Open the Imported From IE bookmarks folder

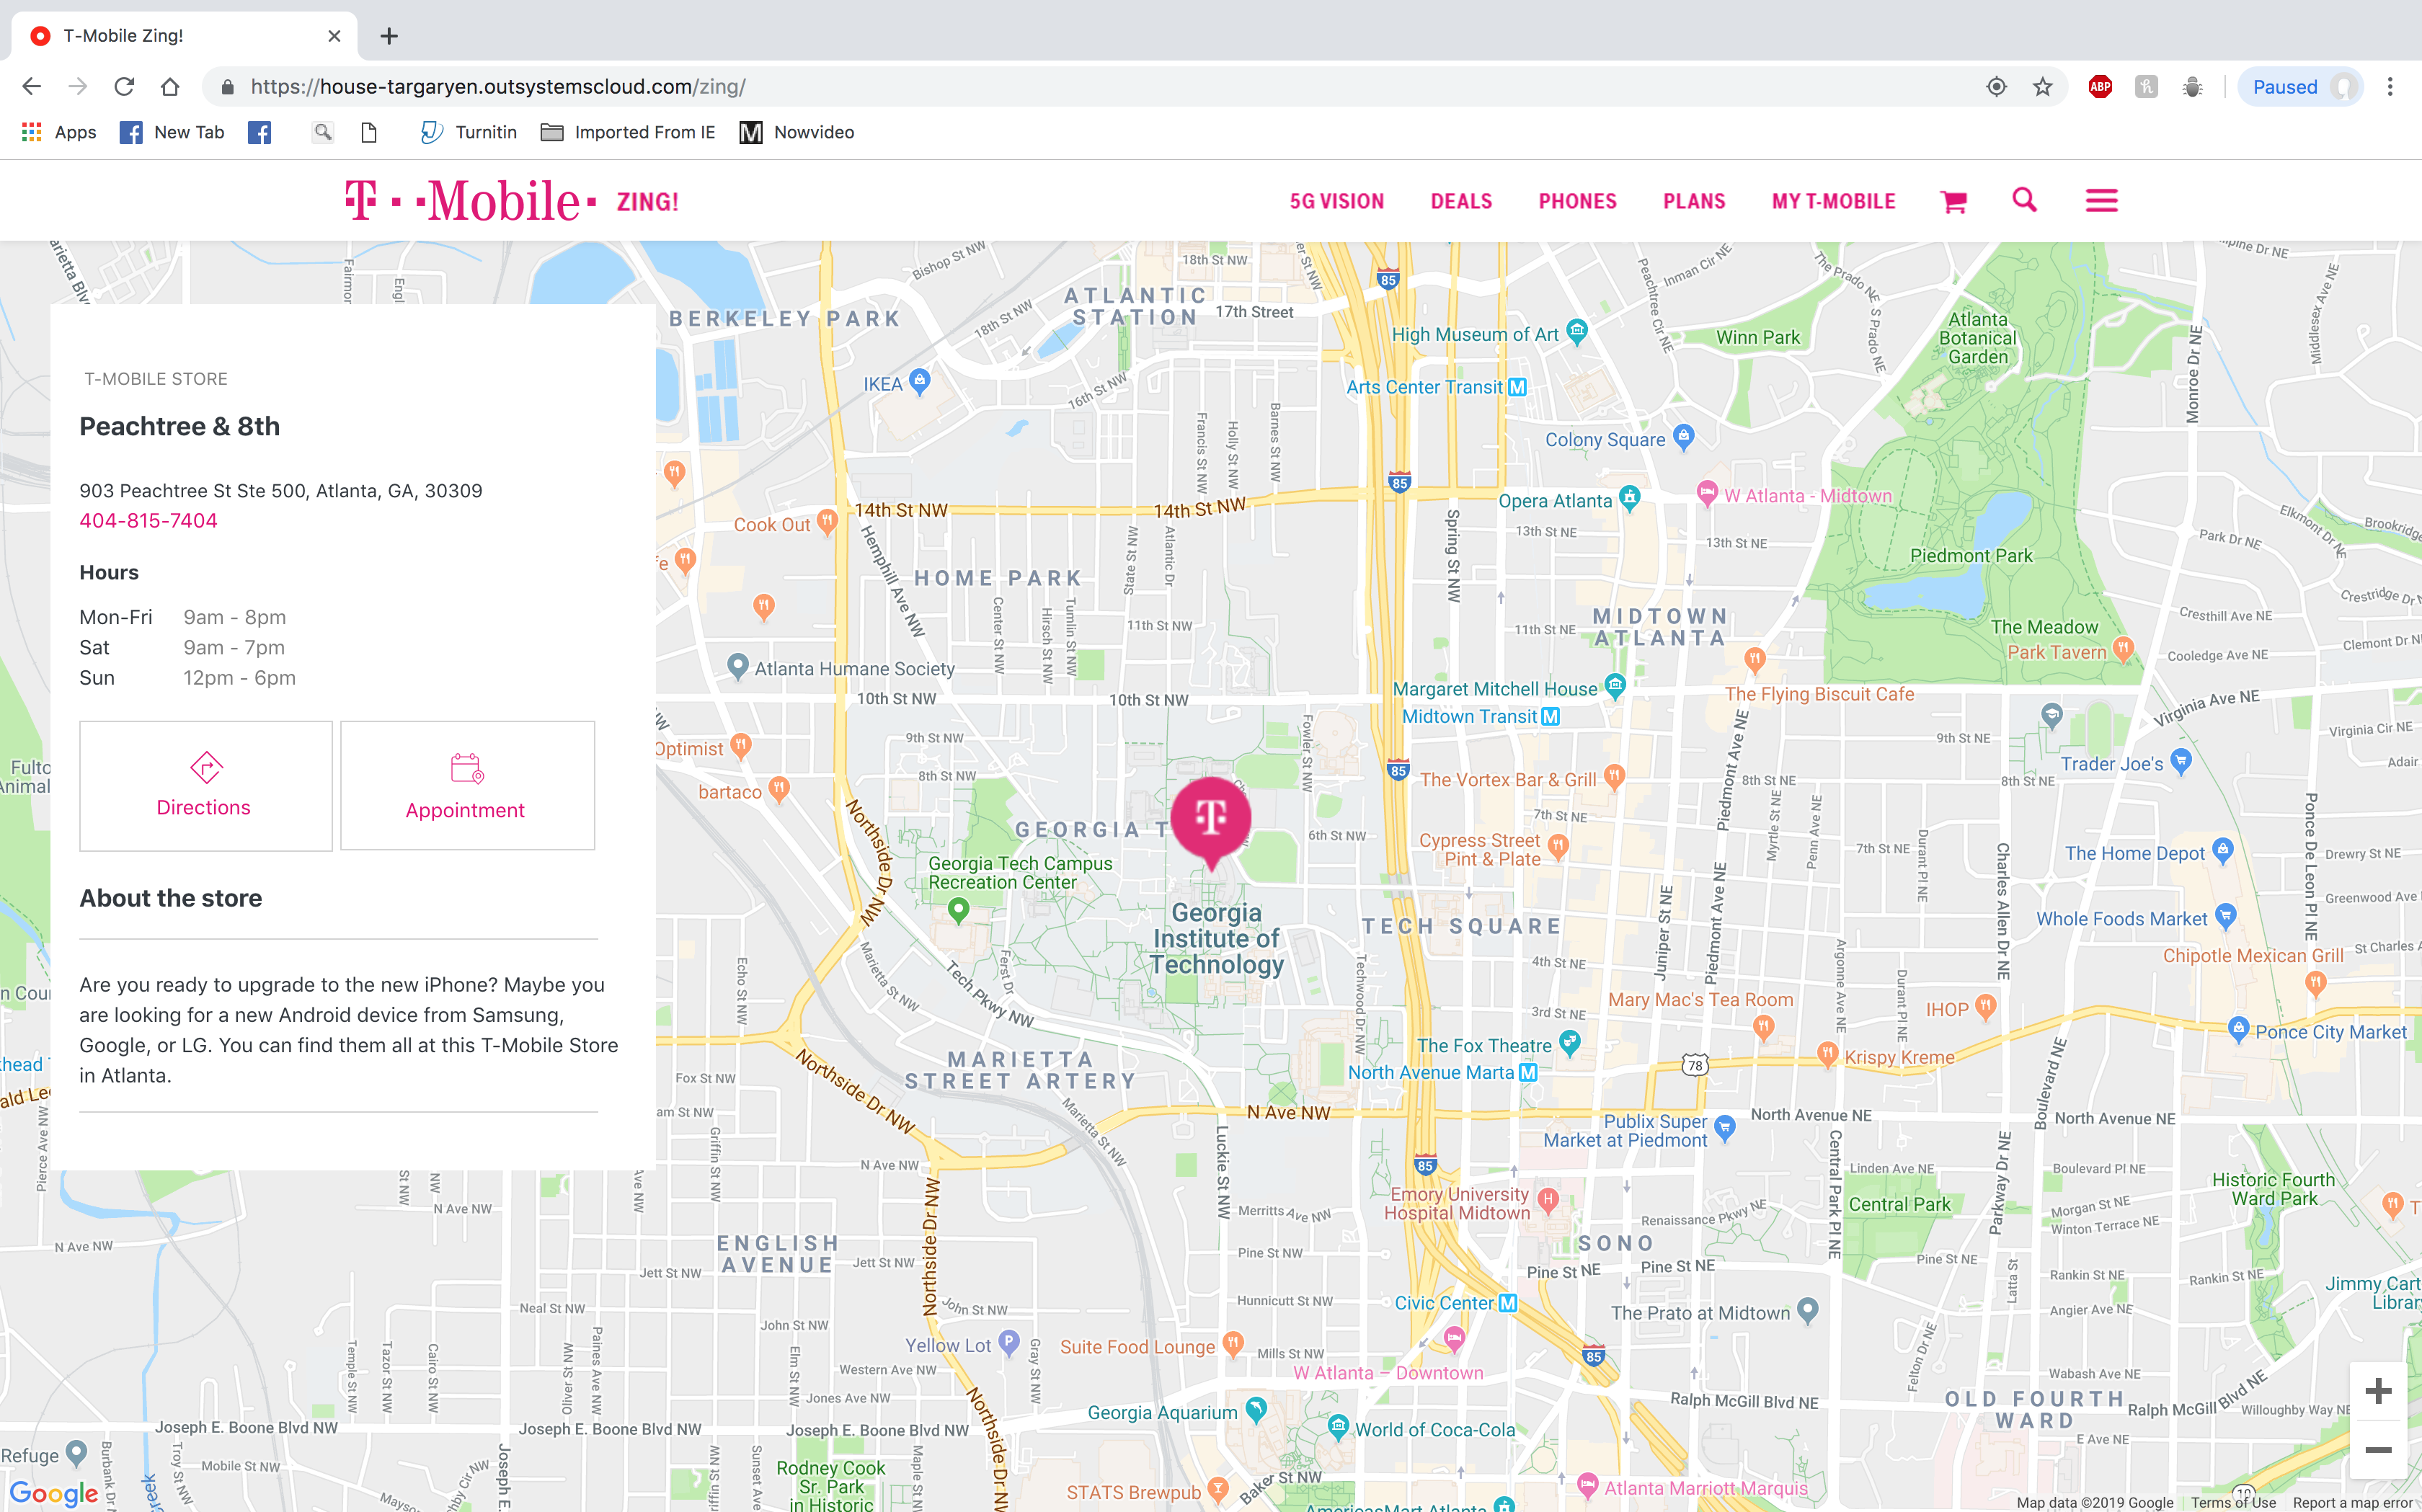628,132
